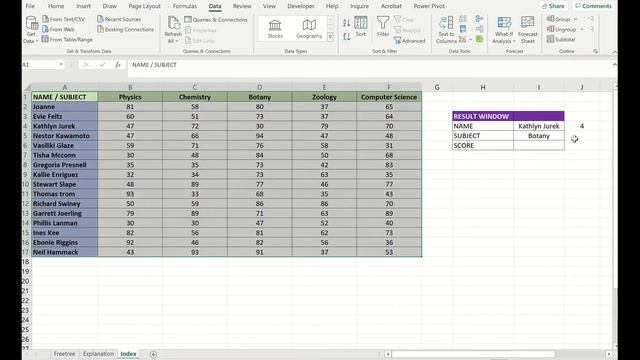Click the Flash Fill icon

463,19
